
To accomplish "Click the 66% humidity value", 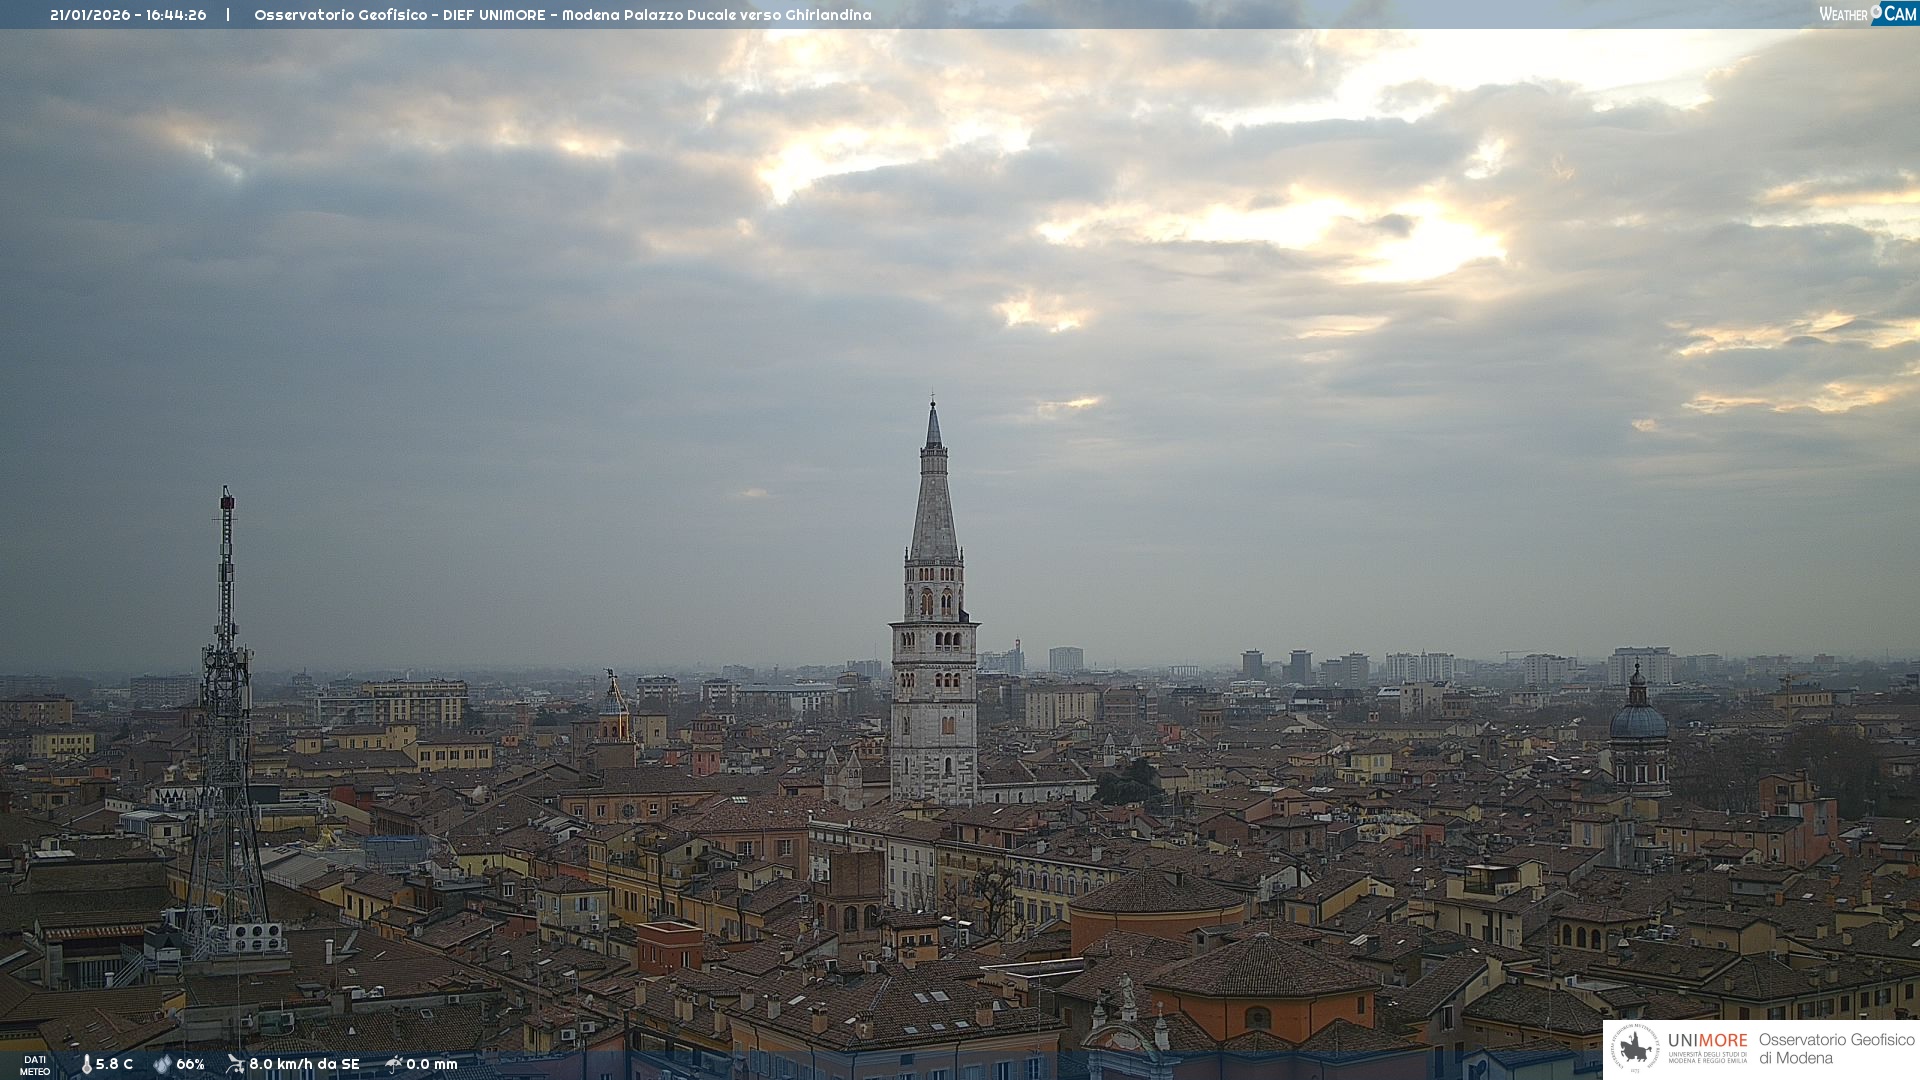I will coord(190,1065).
